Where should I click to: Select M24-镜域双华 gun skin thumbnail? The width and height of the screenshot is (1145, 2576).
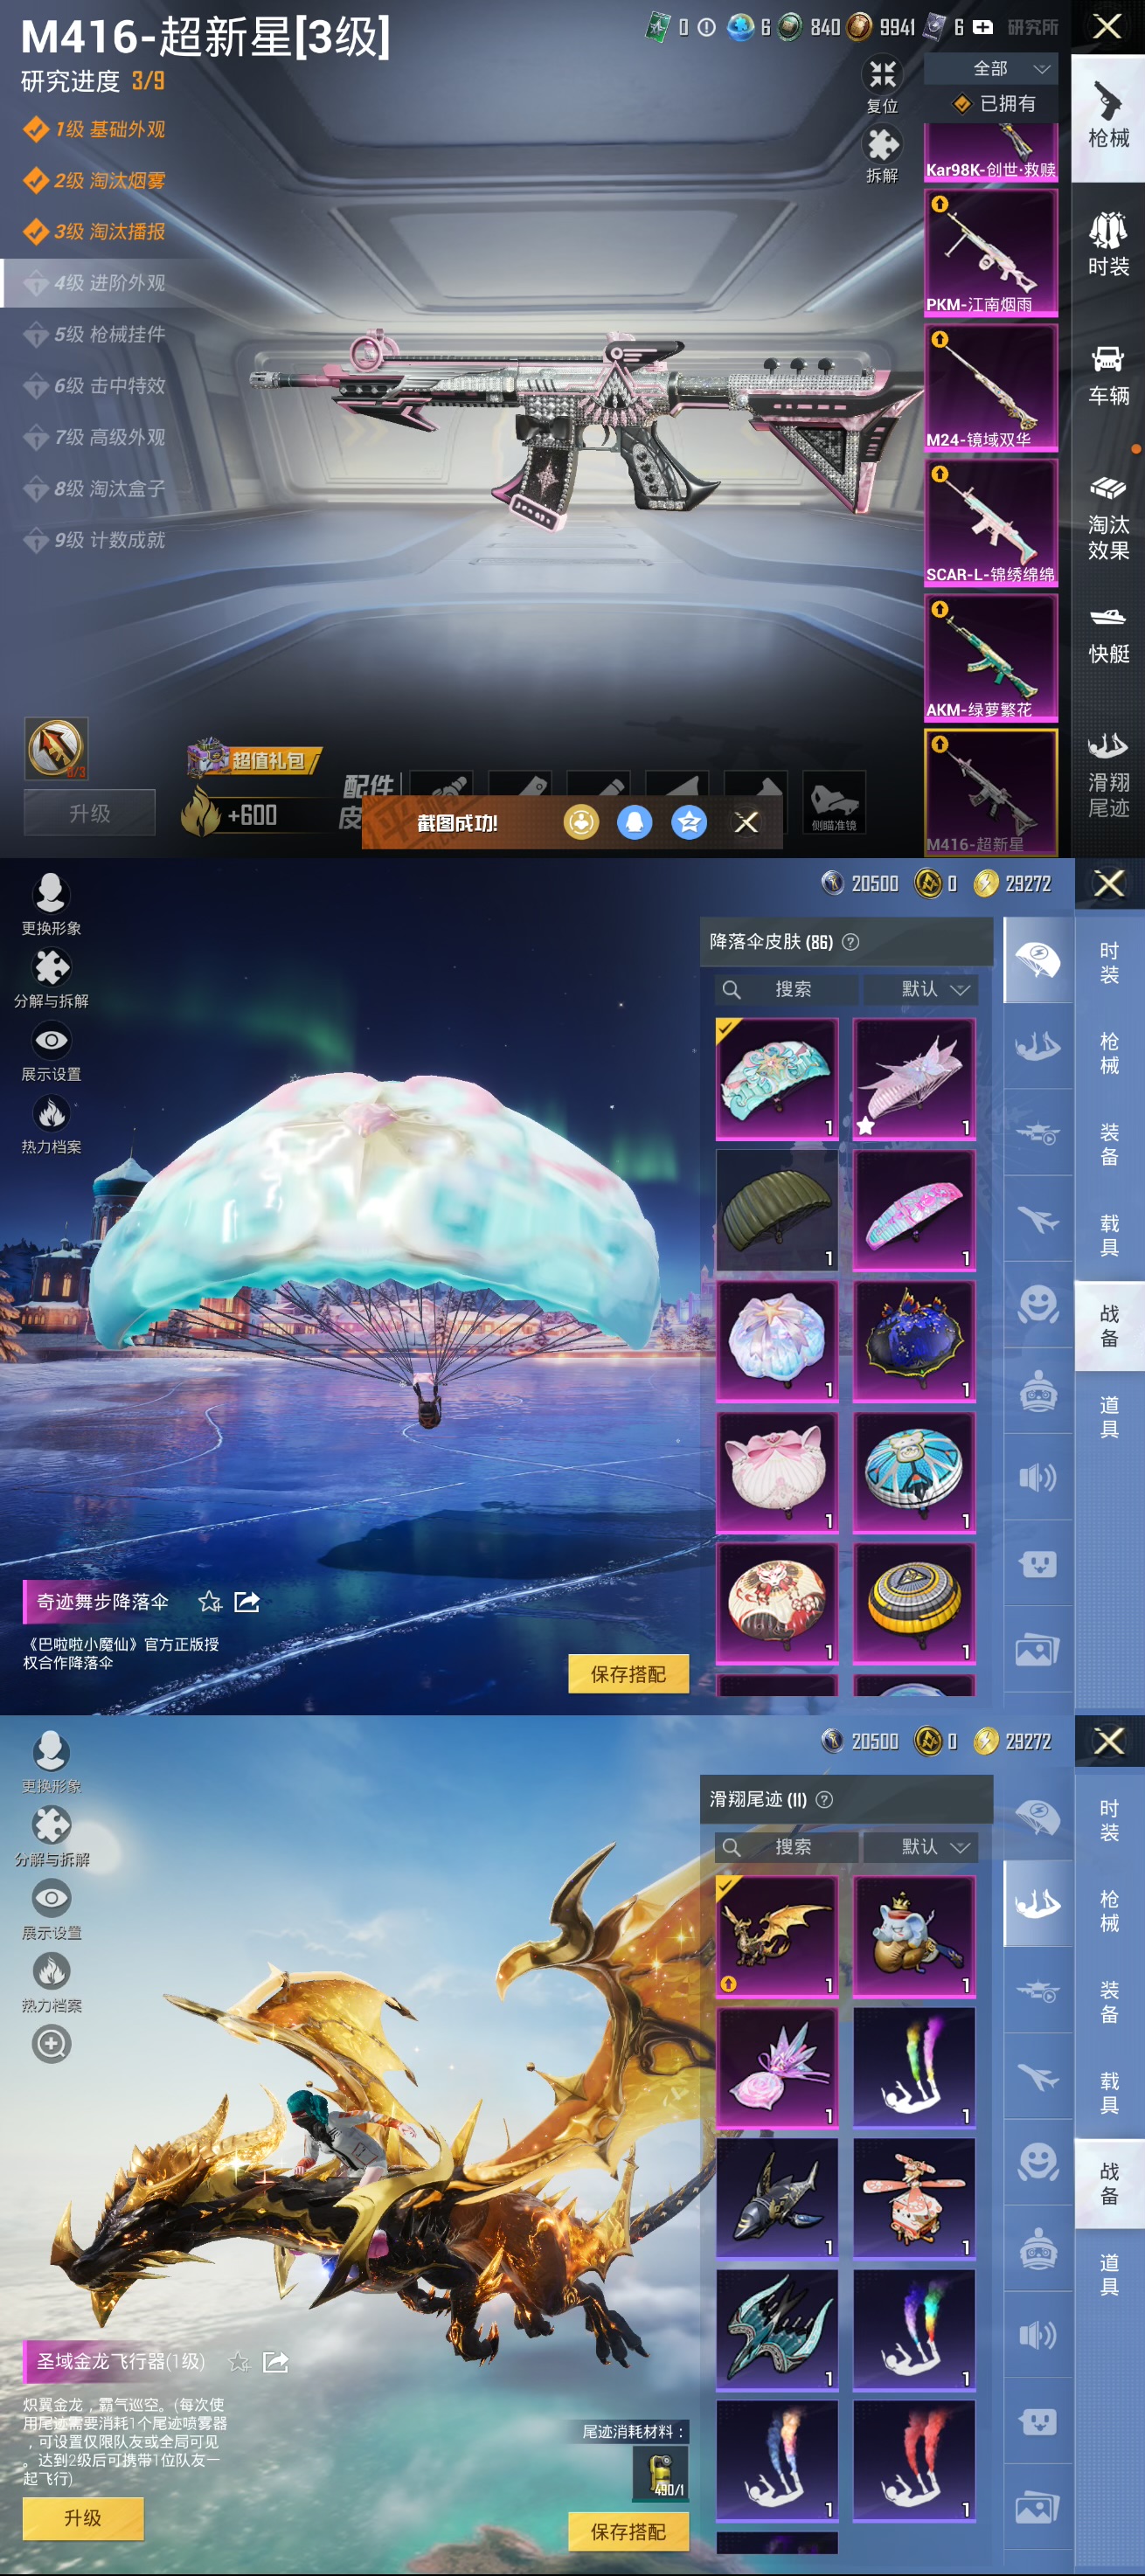tap(991, 387)
